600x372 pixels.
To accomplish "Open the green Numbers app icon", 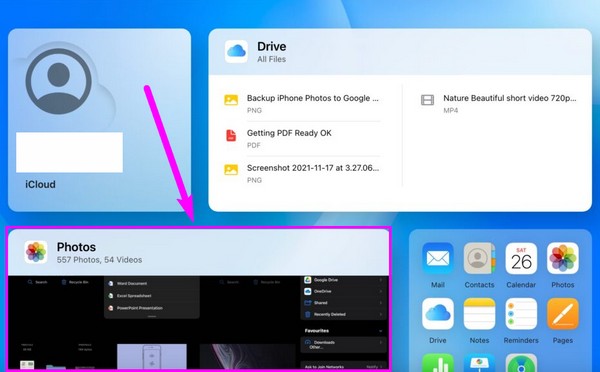I will [x=438, y=363].
